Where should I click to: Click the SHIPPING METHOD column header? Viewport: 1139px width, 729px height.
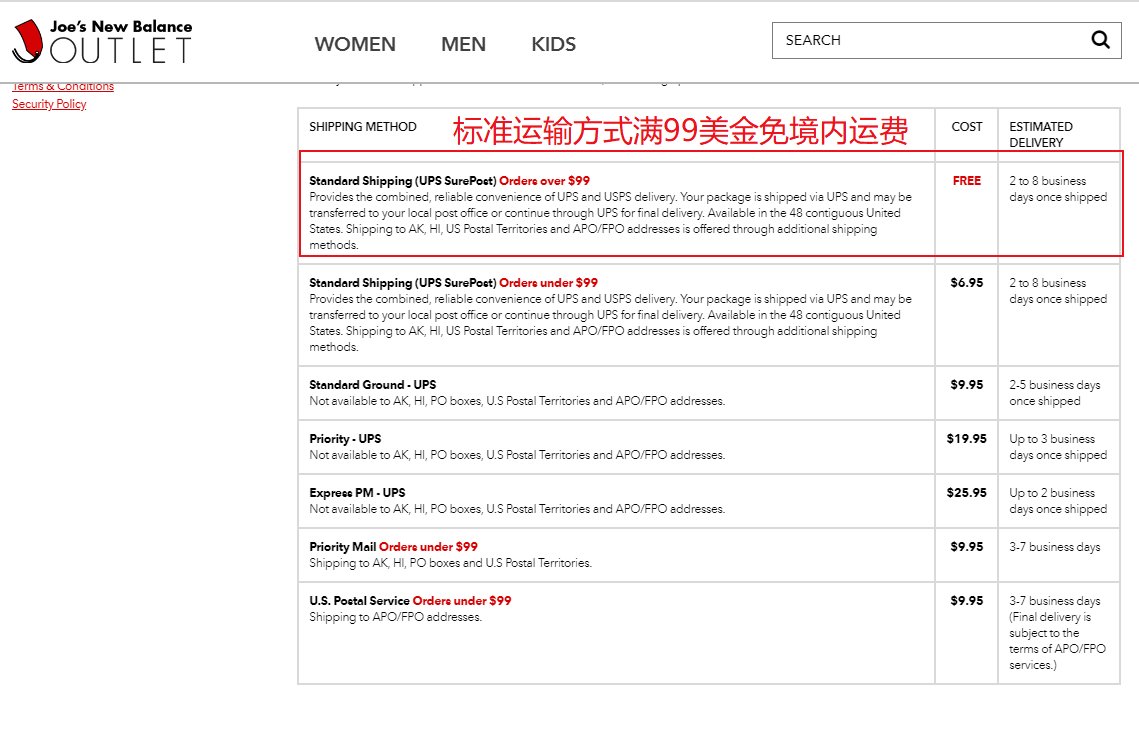[362, 126]
